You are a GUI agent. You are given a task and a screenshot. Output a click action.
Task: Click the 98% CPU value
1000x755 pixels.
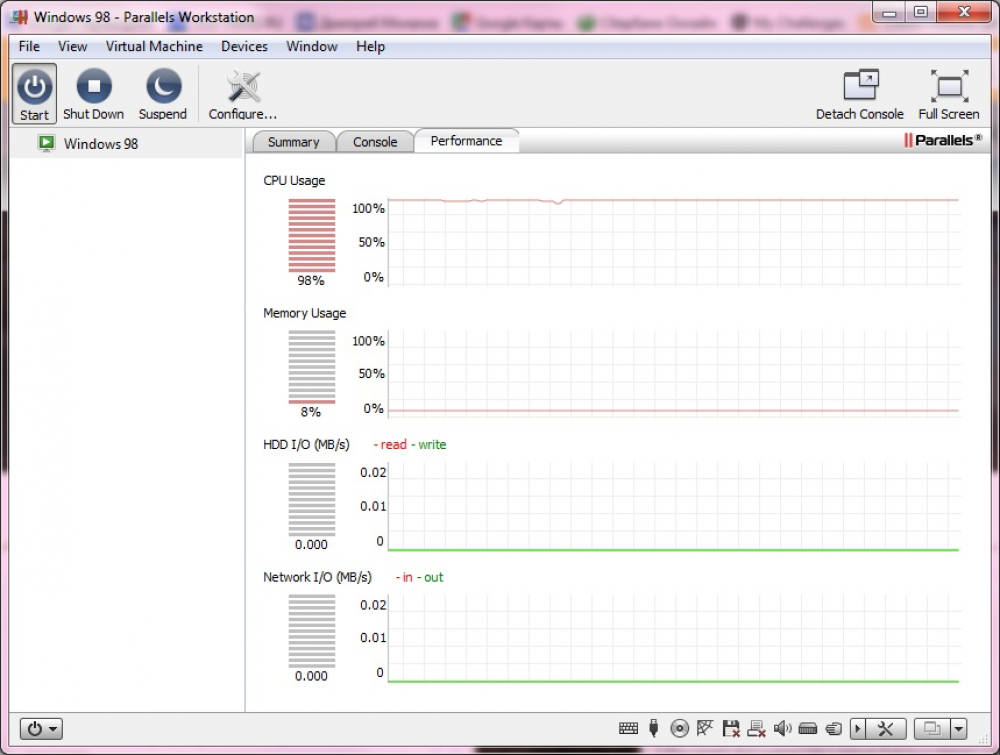pyautogui.click(x=311, y=281)
